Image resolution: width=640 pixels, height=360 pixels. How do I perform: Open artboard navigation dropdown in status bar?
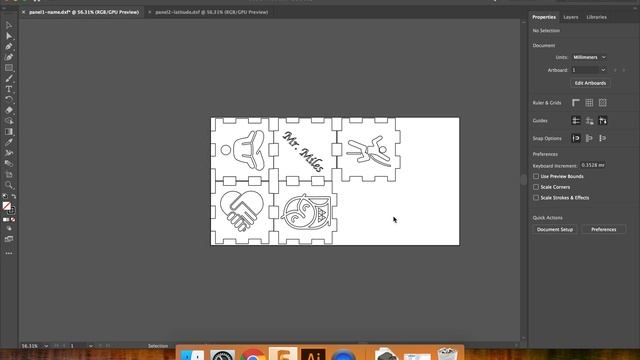(90, 346)
